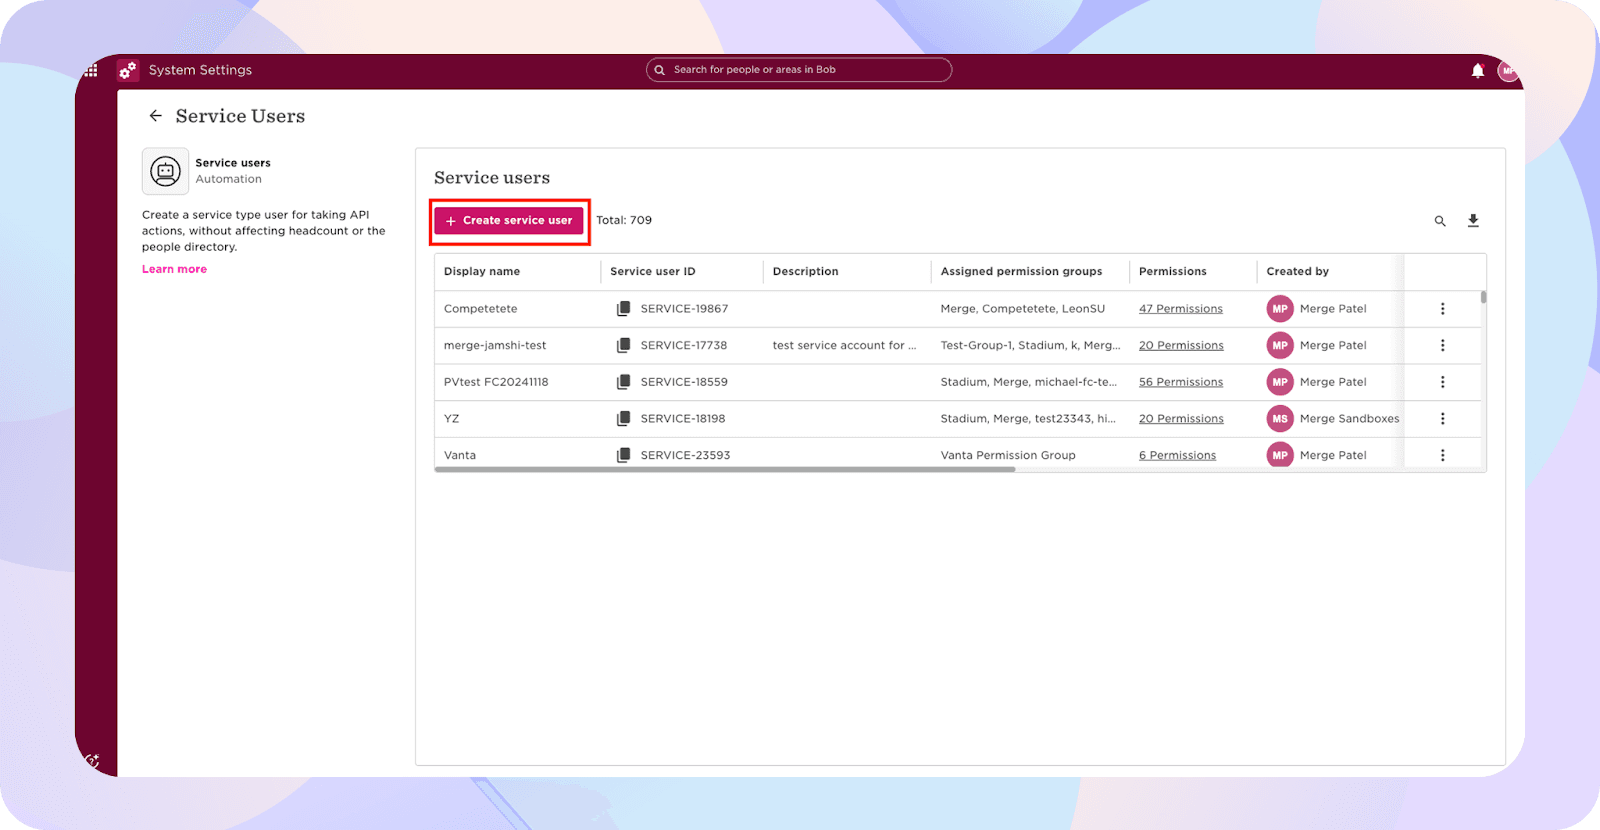Click the Created by column header
The image size is (1600, 830).
[1298, 272]
